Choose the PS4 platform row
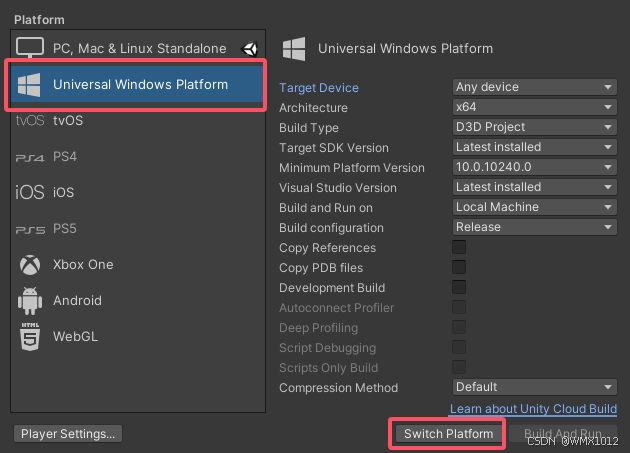 [138, 157]
